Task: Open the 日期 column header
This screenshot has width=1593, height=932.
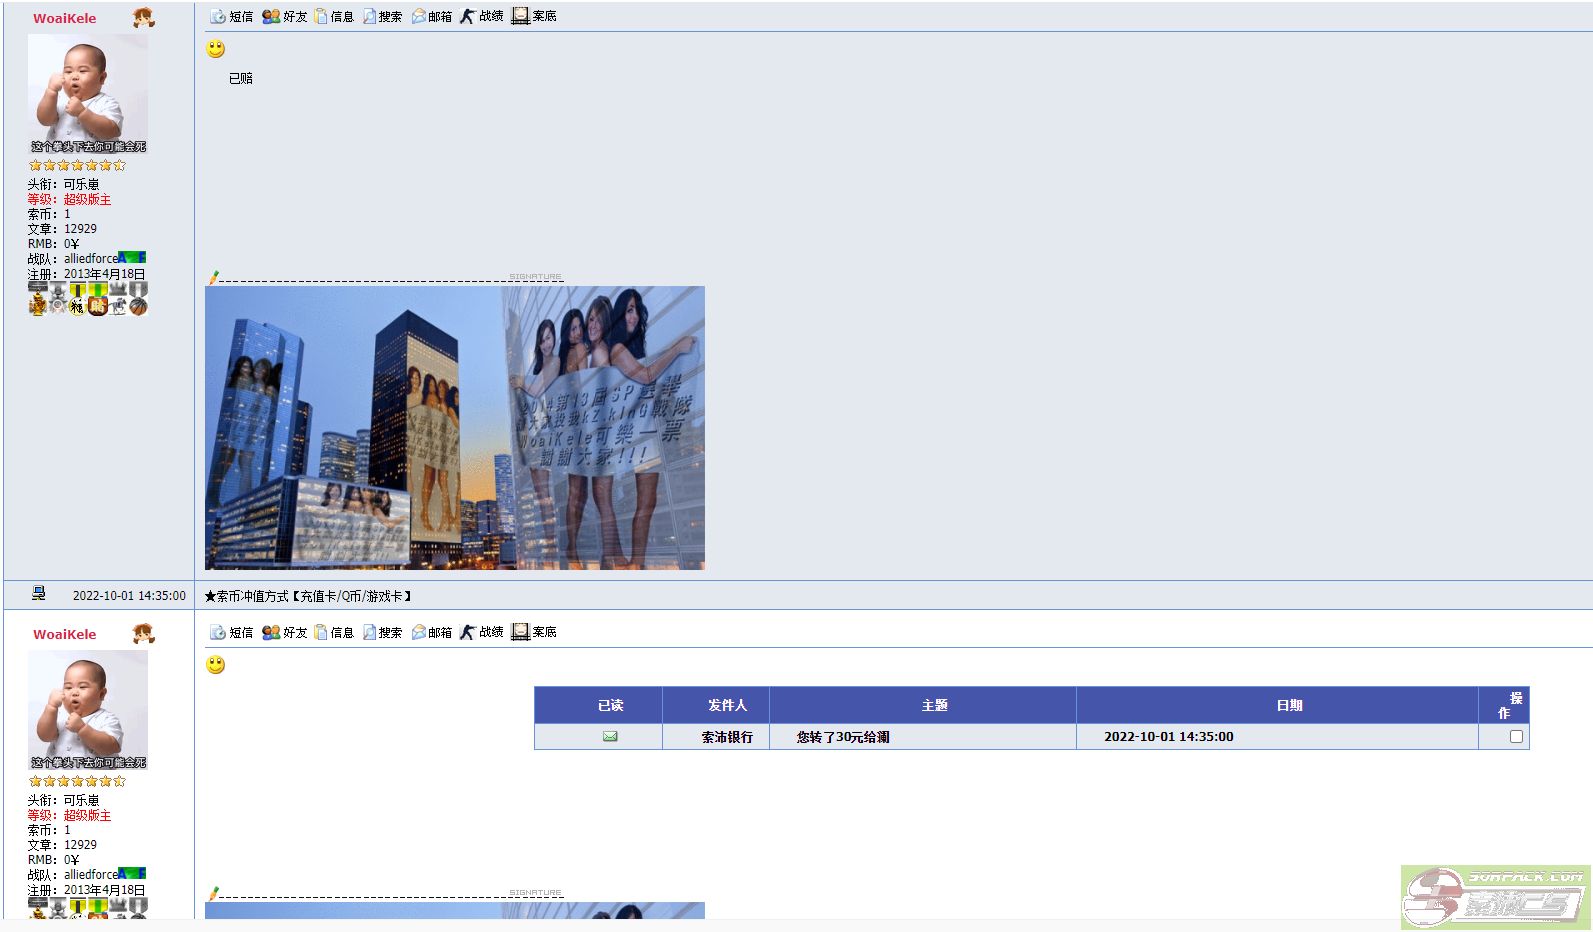Action: point(1289,706)
